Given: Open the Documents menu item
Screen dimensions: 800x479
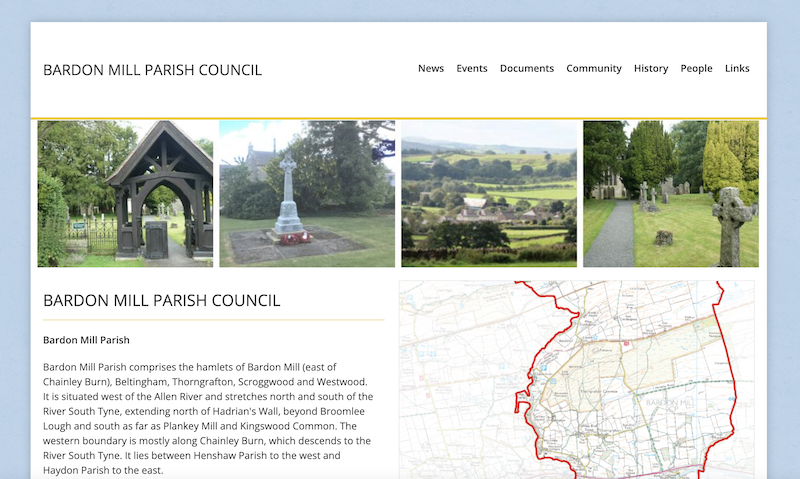Looking at the screenshot, I should [526, 69].
